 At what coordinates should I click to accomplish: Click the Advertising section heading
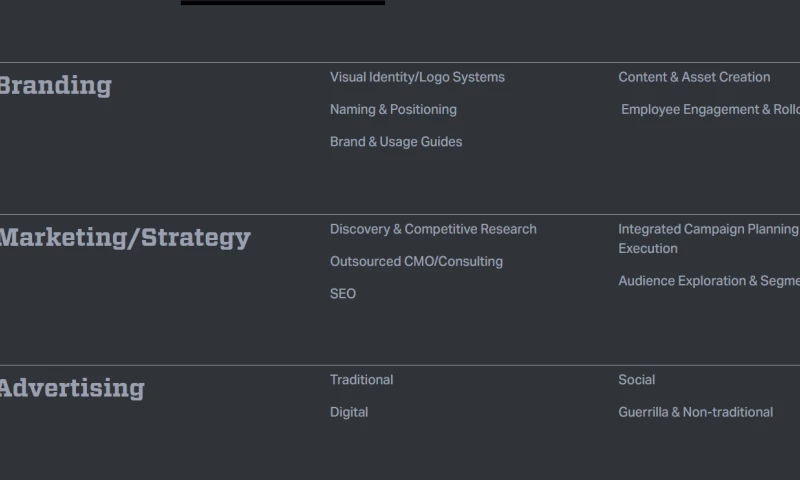pos(72,388)
